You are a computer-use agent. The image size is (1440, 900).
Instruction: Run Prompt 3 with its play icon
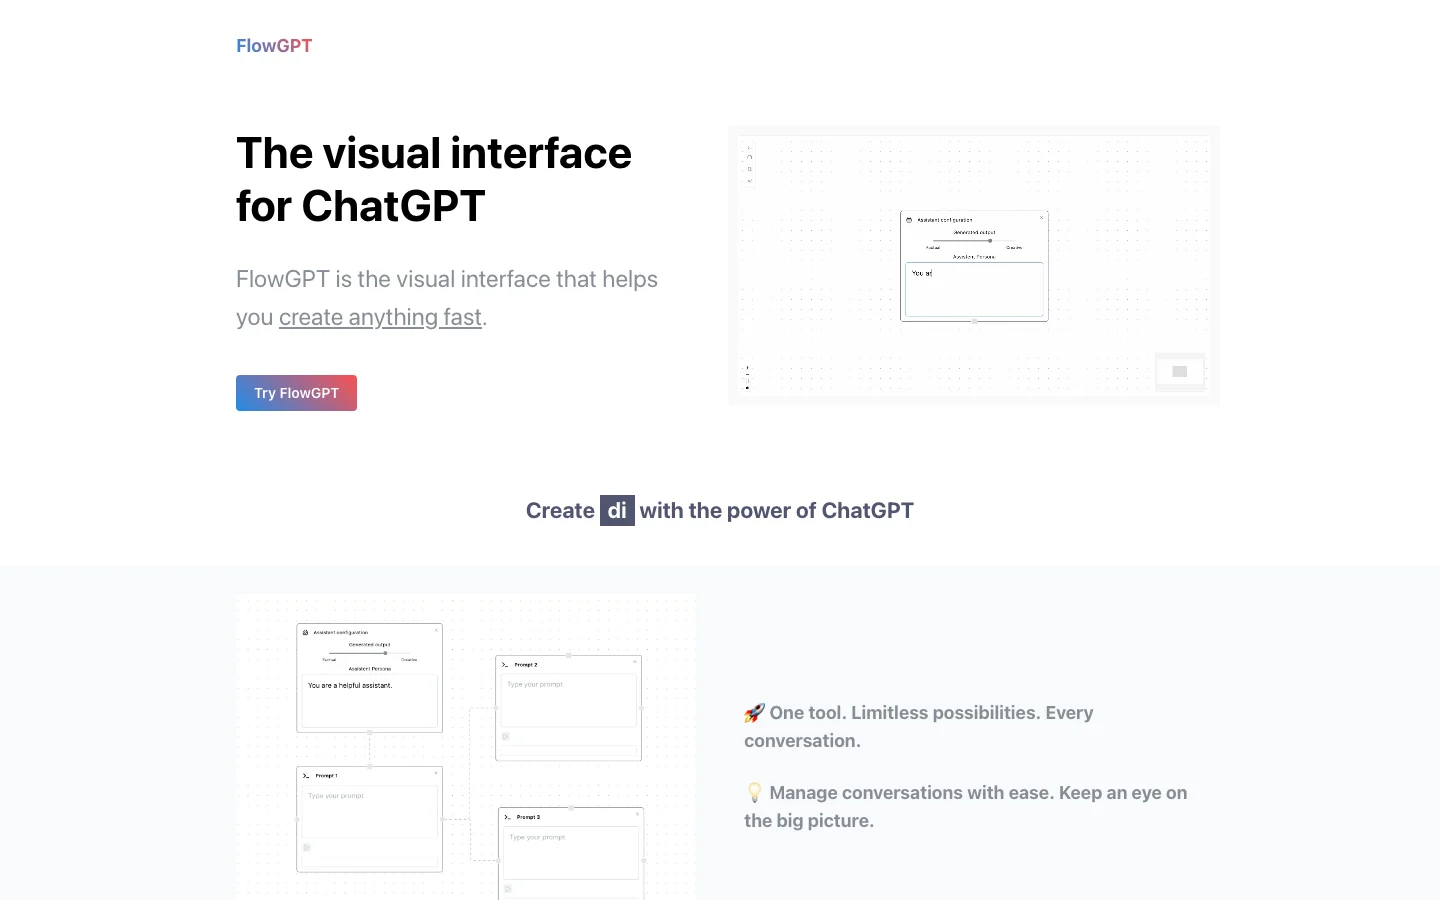click(x=508, y=888)
